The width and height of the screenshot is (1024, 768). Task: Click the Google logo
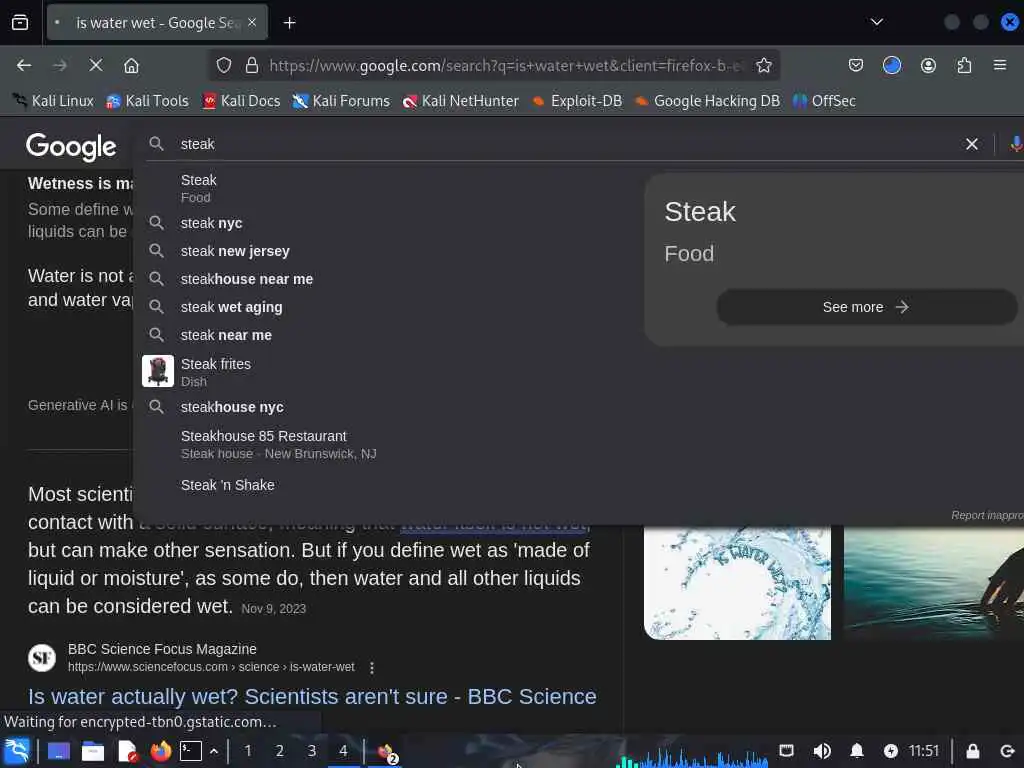coord(71,146)
